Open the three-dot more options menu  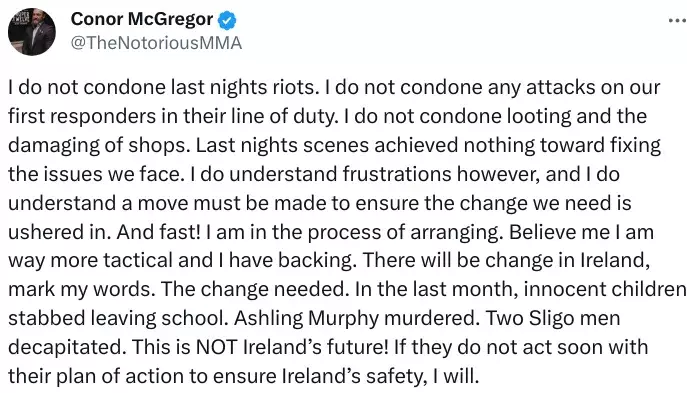click(x=677, y=20)
